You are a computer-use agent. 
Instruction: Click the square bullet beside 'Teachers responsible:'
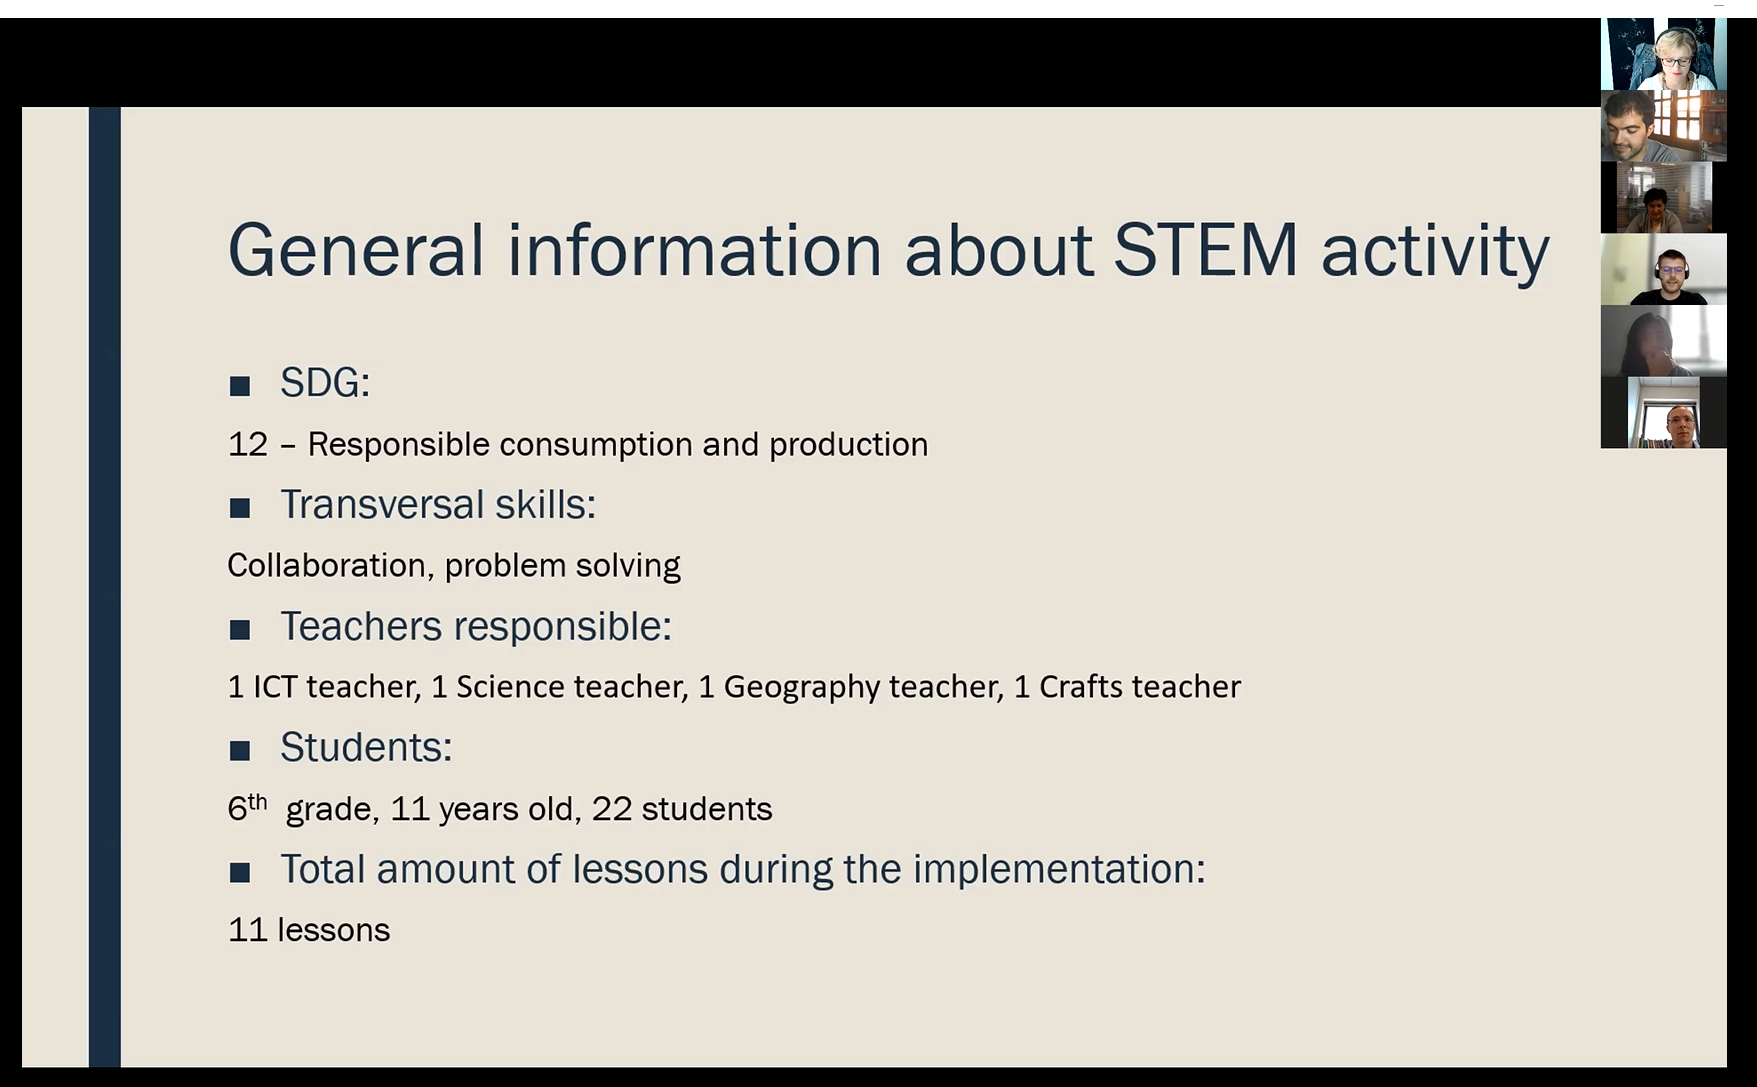point(240,630)
